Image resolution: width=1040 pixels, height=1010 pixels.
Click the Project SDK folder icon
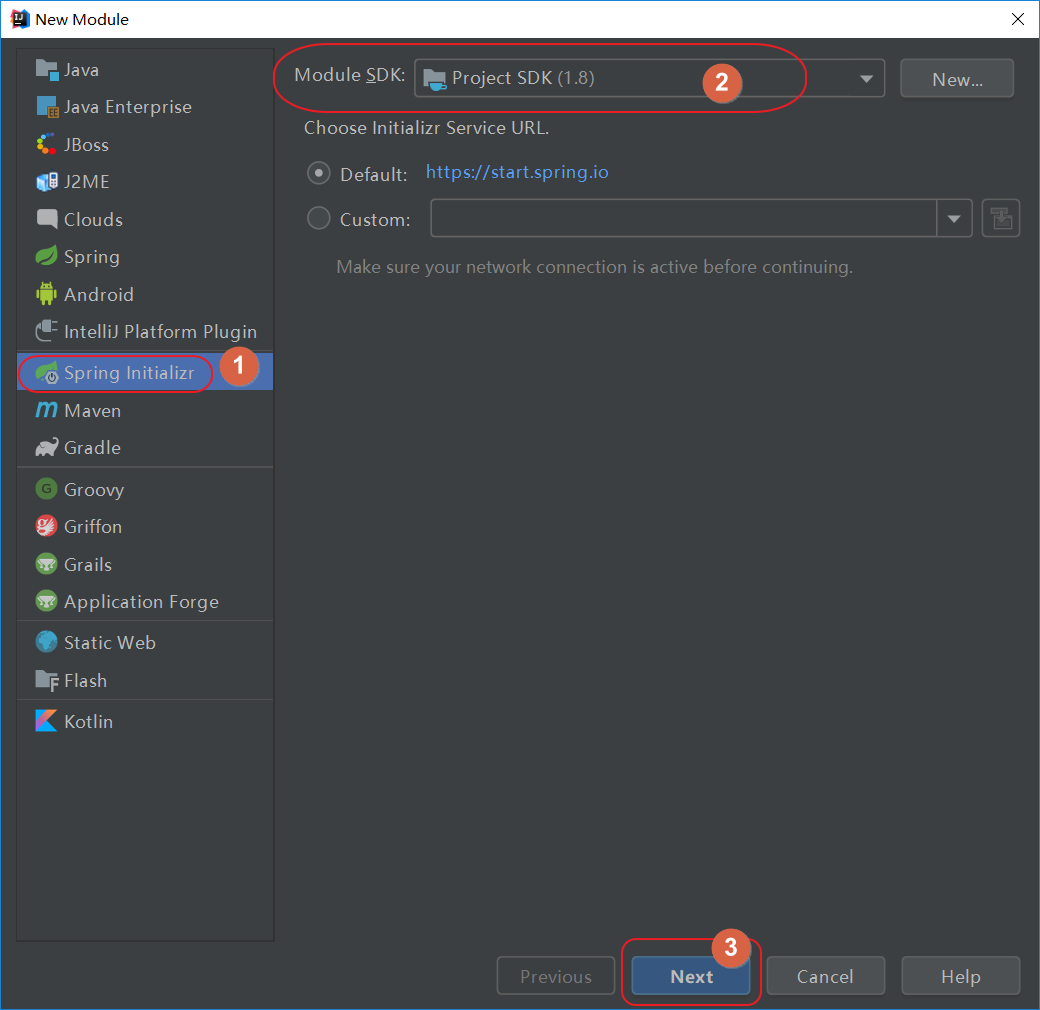434,79
